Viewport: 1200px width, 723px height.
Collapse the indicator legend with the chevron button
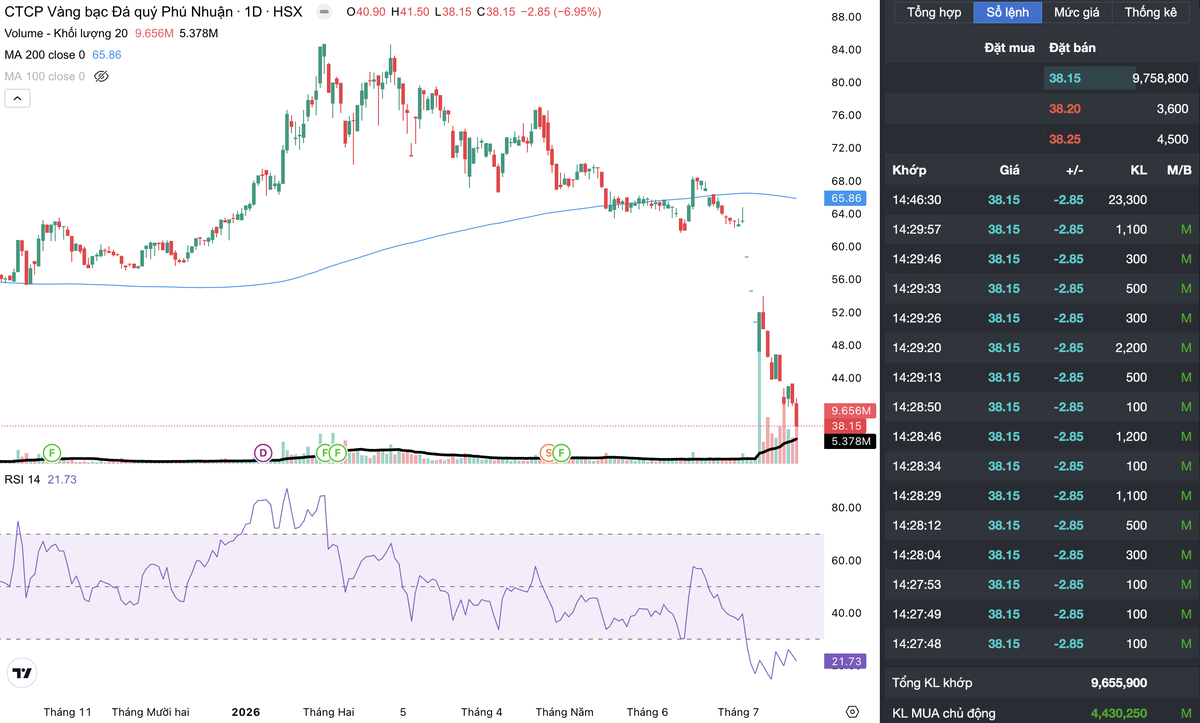coord(17,98)
